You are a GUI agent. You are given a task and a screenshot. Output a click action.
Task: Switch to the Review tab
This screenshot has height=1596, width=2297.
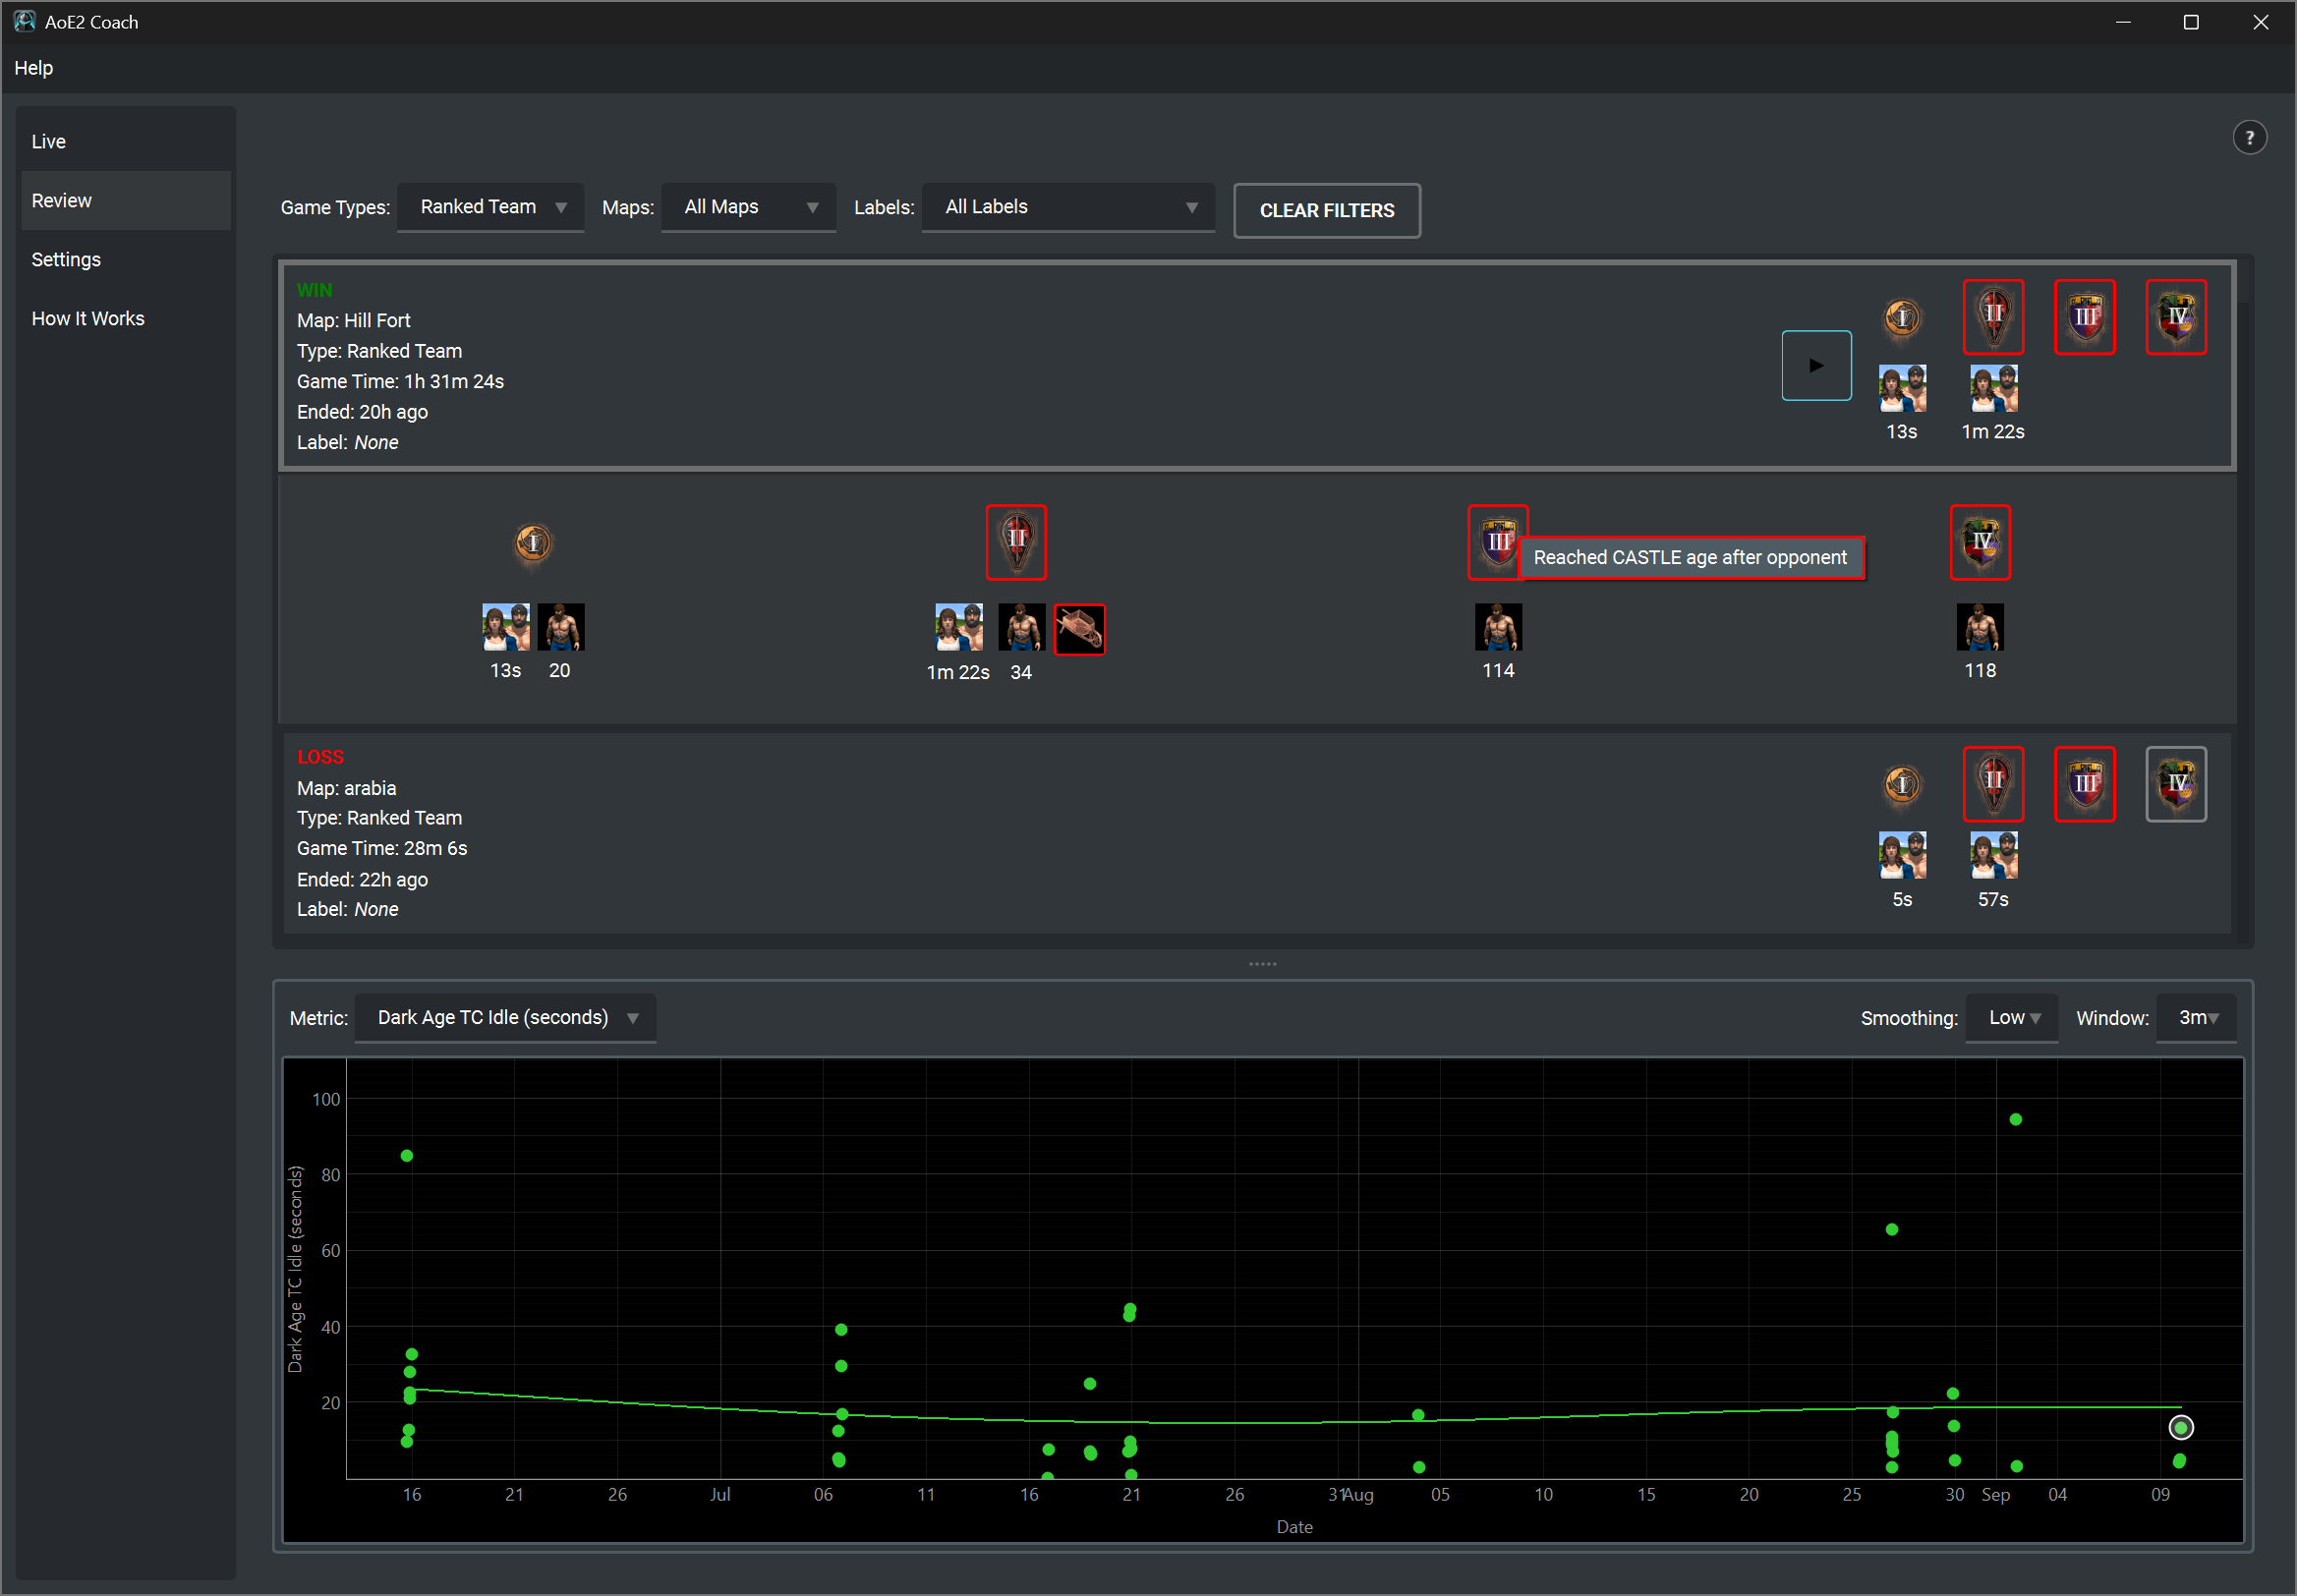coord(126,201)
